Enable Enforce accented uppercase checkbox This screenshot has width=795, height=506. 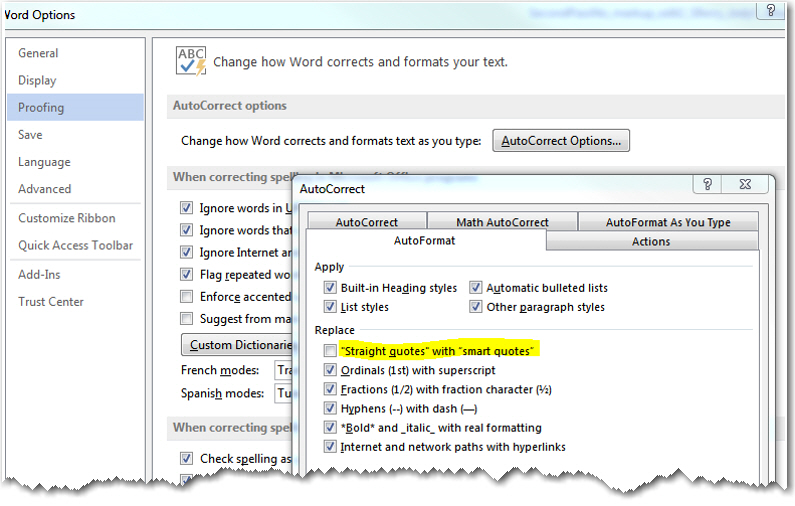coord(187,297)
